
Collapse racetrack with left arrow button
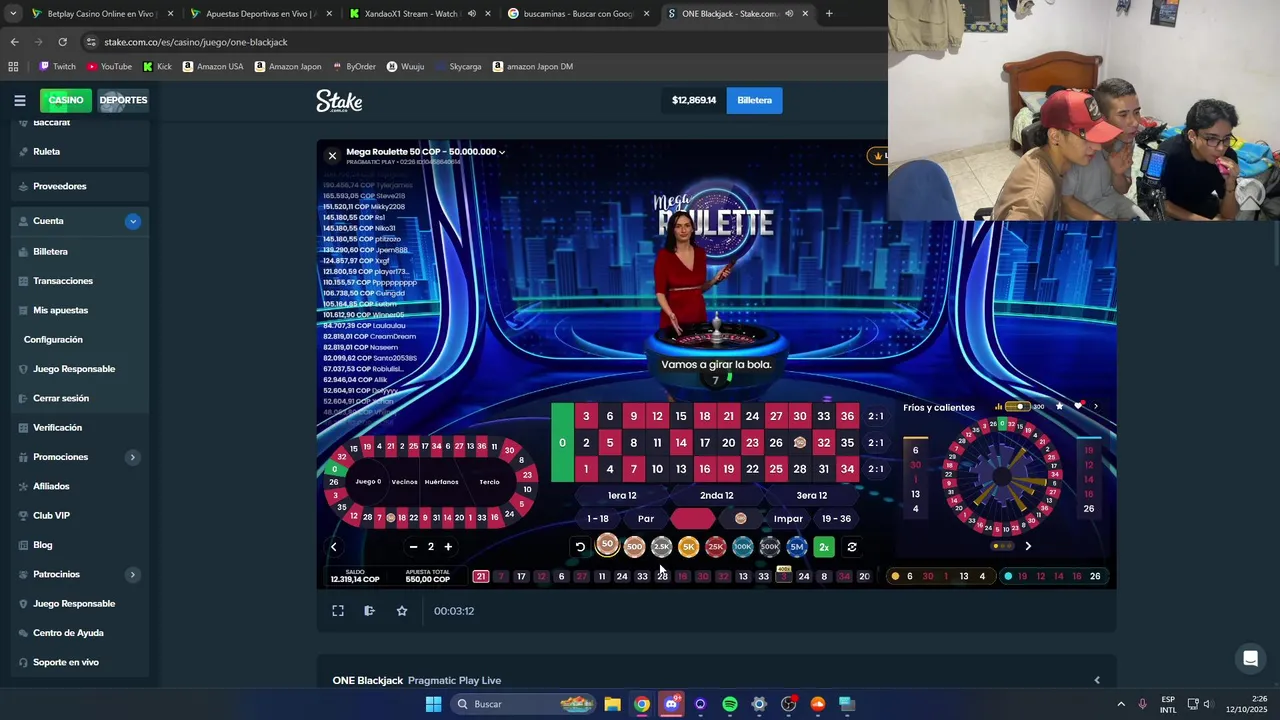pos(334,547)
